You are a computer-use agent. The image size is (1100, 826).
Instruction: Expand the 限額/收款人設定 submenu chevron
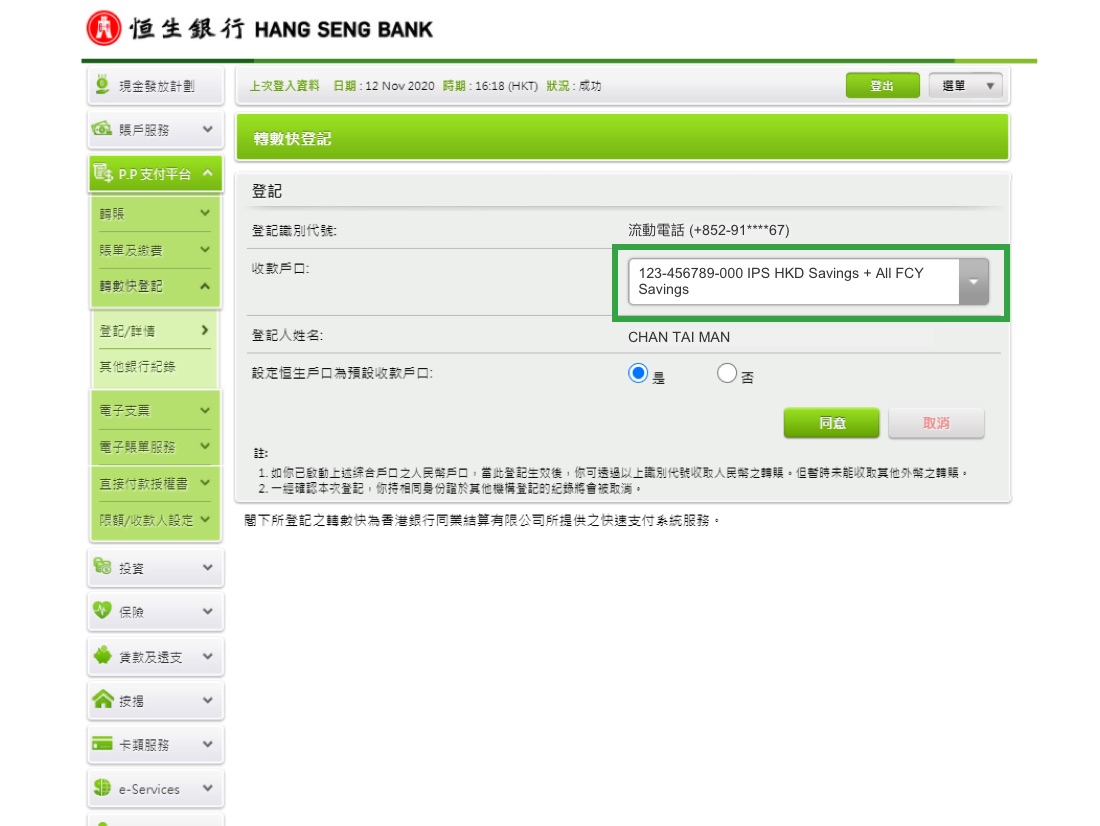point(205,519)
